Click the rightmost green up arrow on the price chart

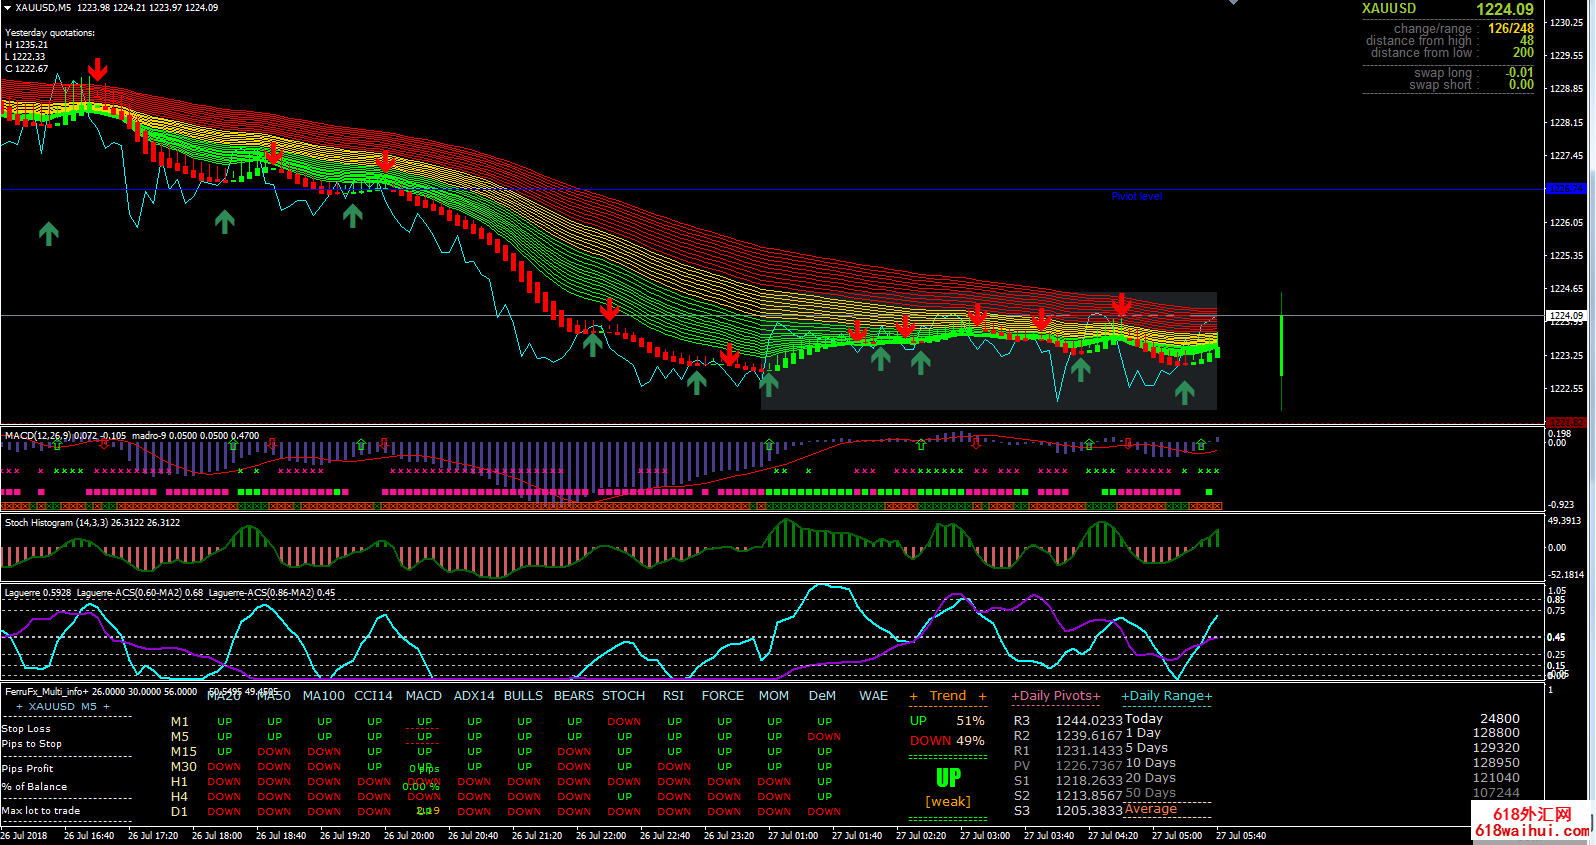pos(1185,392)
